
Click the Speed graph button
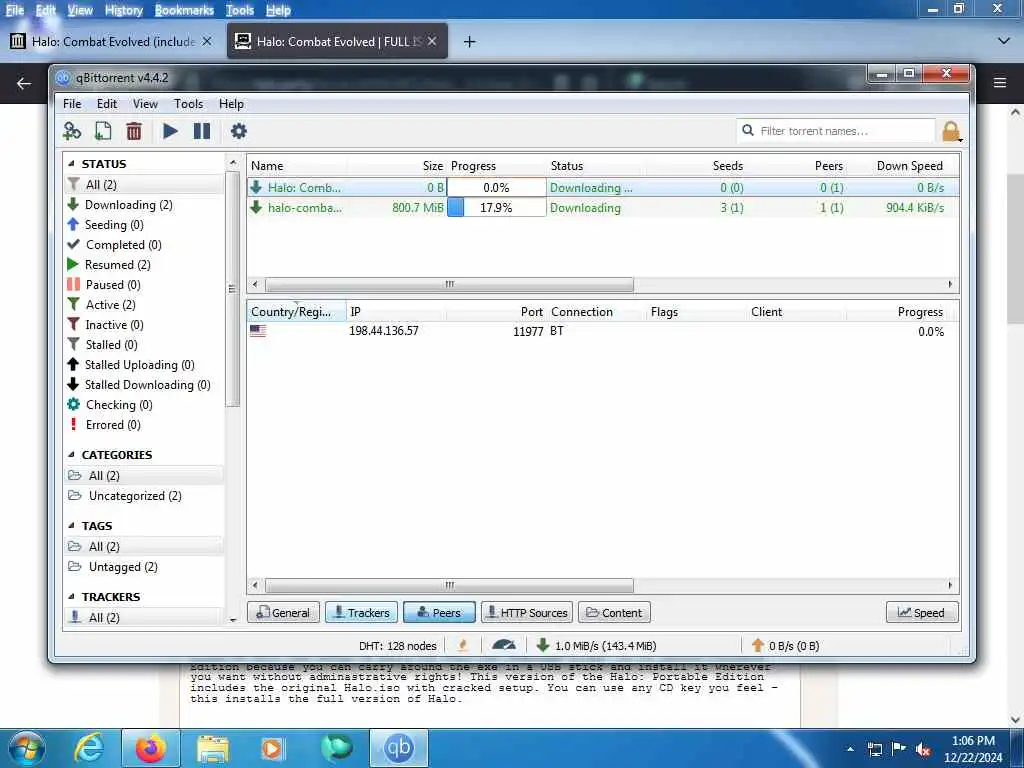point(922,613)
